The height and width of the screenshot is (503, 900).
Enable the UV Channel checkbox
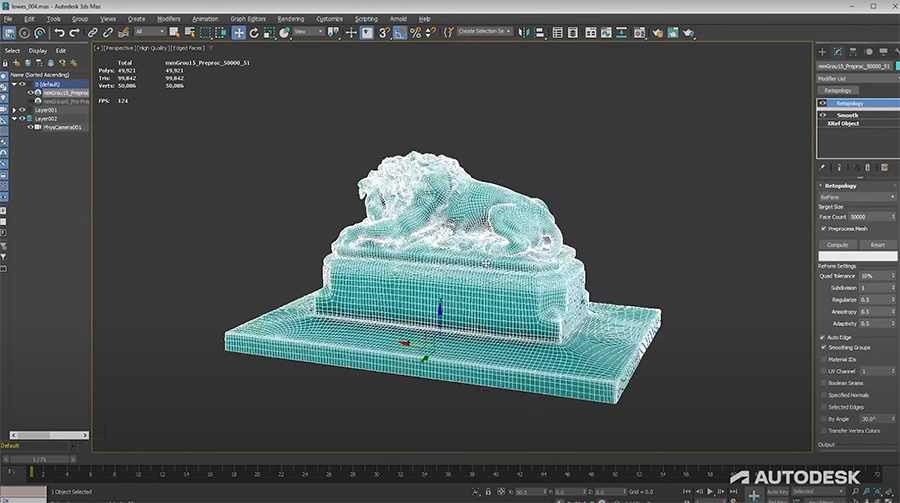point(824,372)
